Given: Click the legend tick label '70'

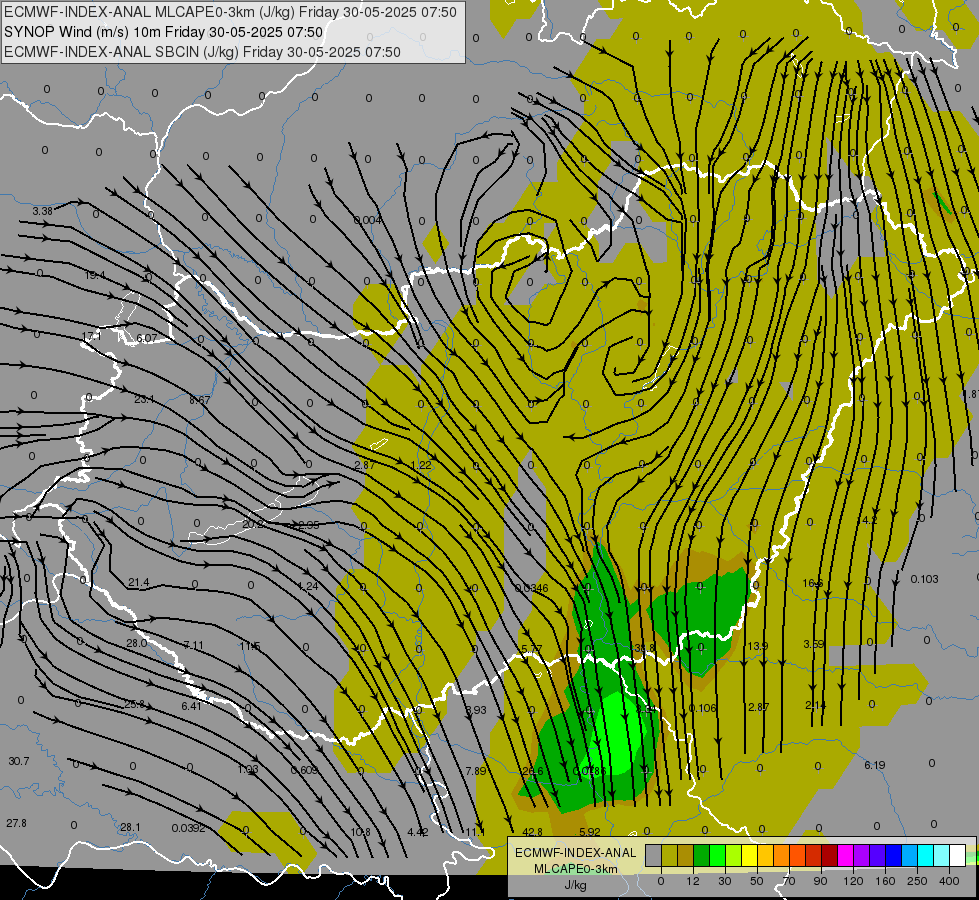Looking at the screenshot, I should coord(789,881).
